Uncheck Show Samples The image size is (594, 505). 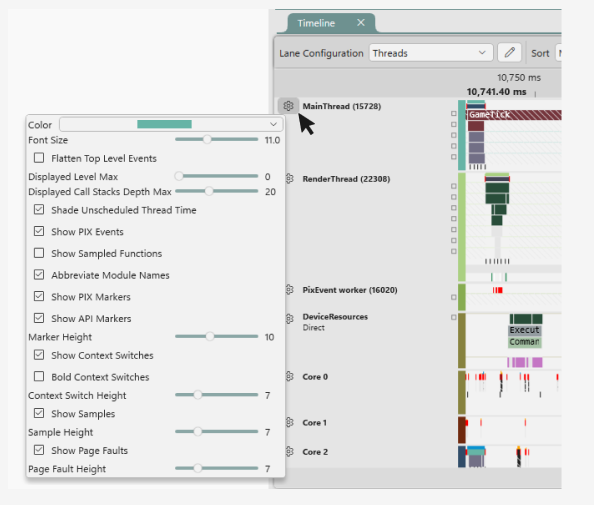(39, 413)
